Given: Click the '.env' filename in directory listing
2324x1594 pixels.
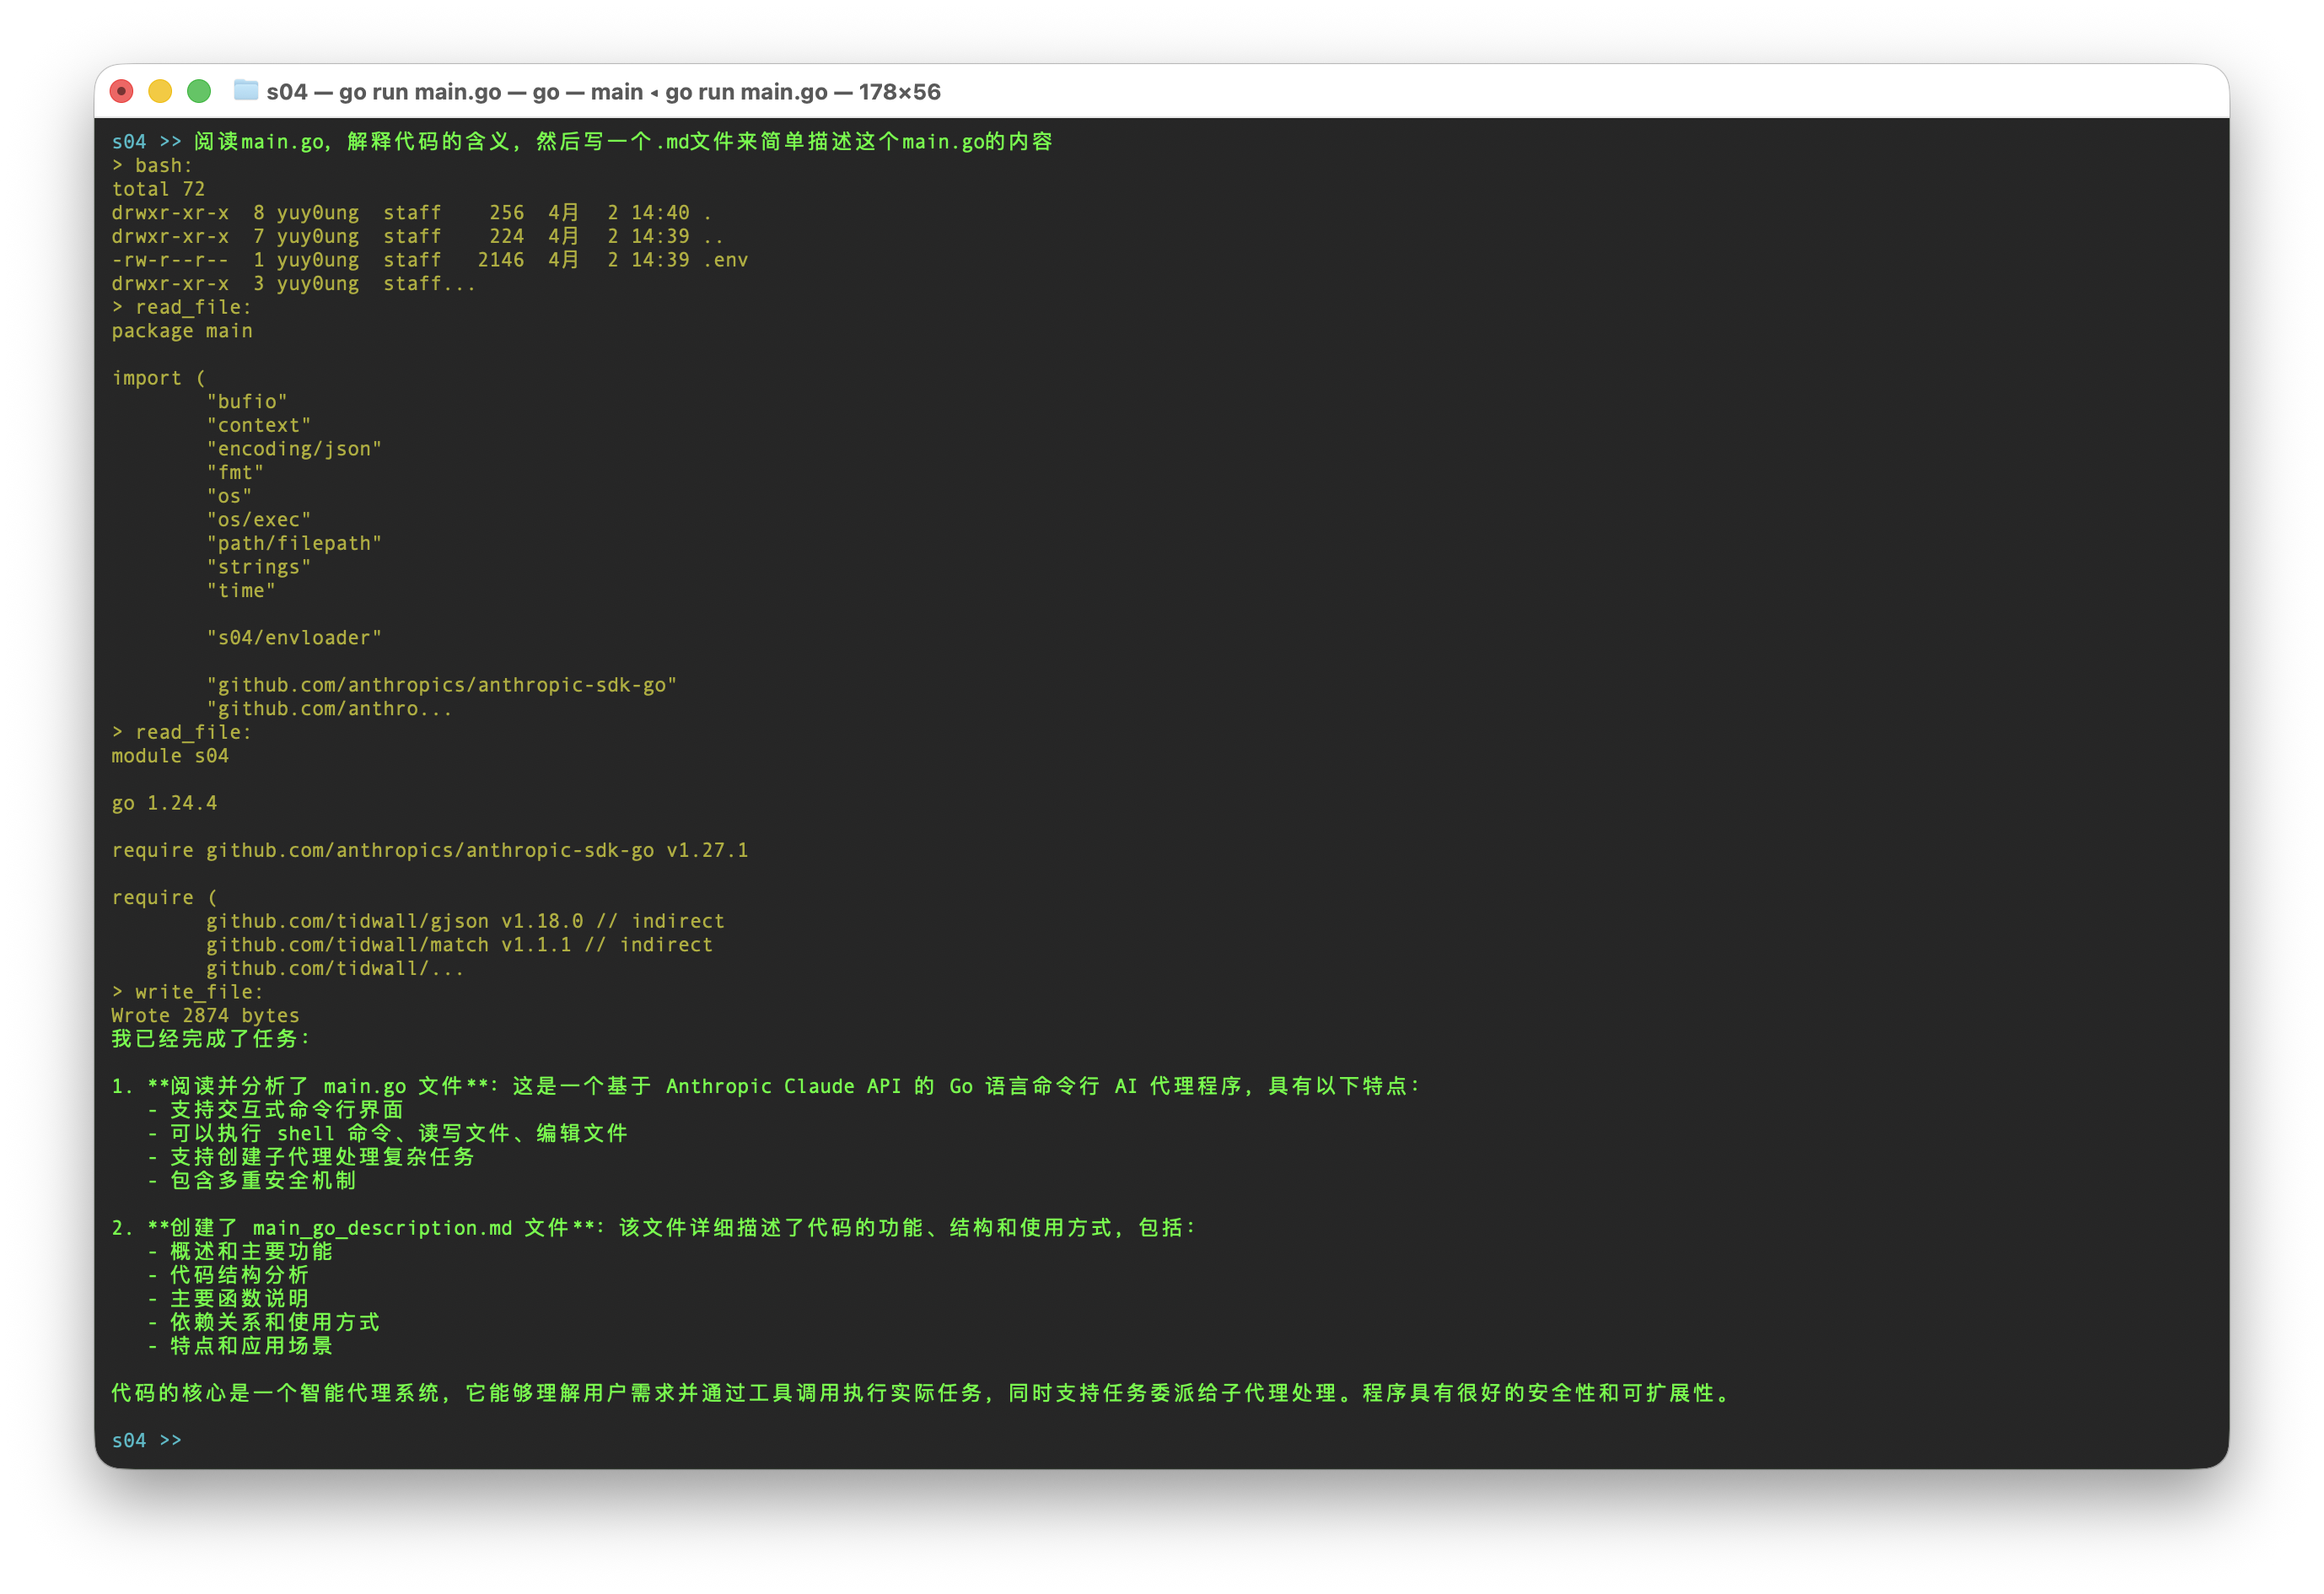Looking at the screenshot, I should (x=726, y=260).
